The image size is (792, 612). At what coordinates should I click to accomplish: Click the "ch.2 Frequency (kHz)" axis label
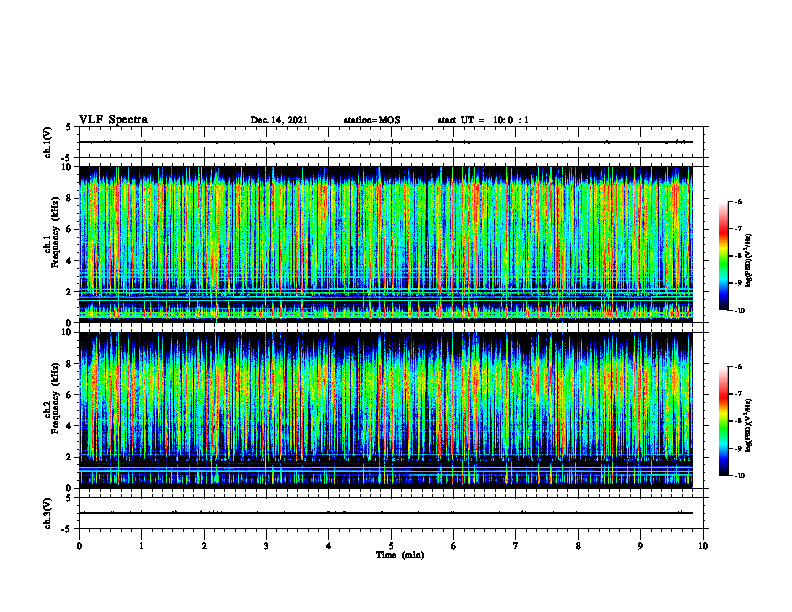pyautogui.click(x=52, y=398)
